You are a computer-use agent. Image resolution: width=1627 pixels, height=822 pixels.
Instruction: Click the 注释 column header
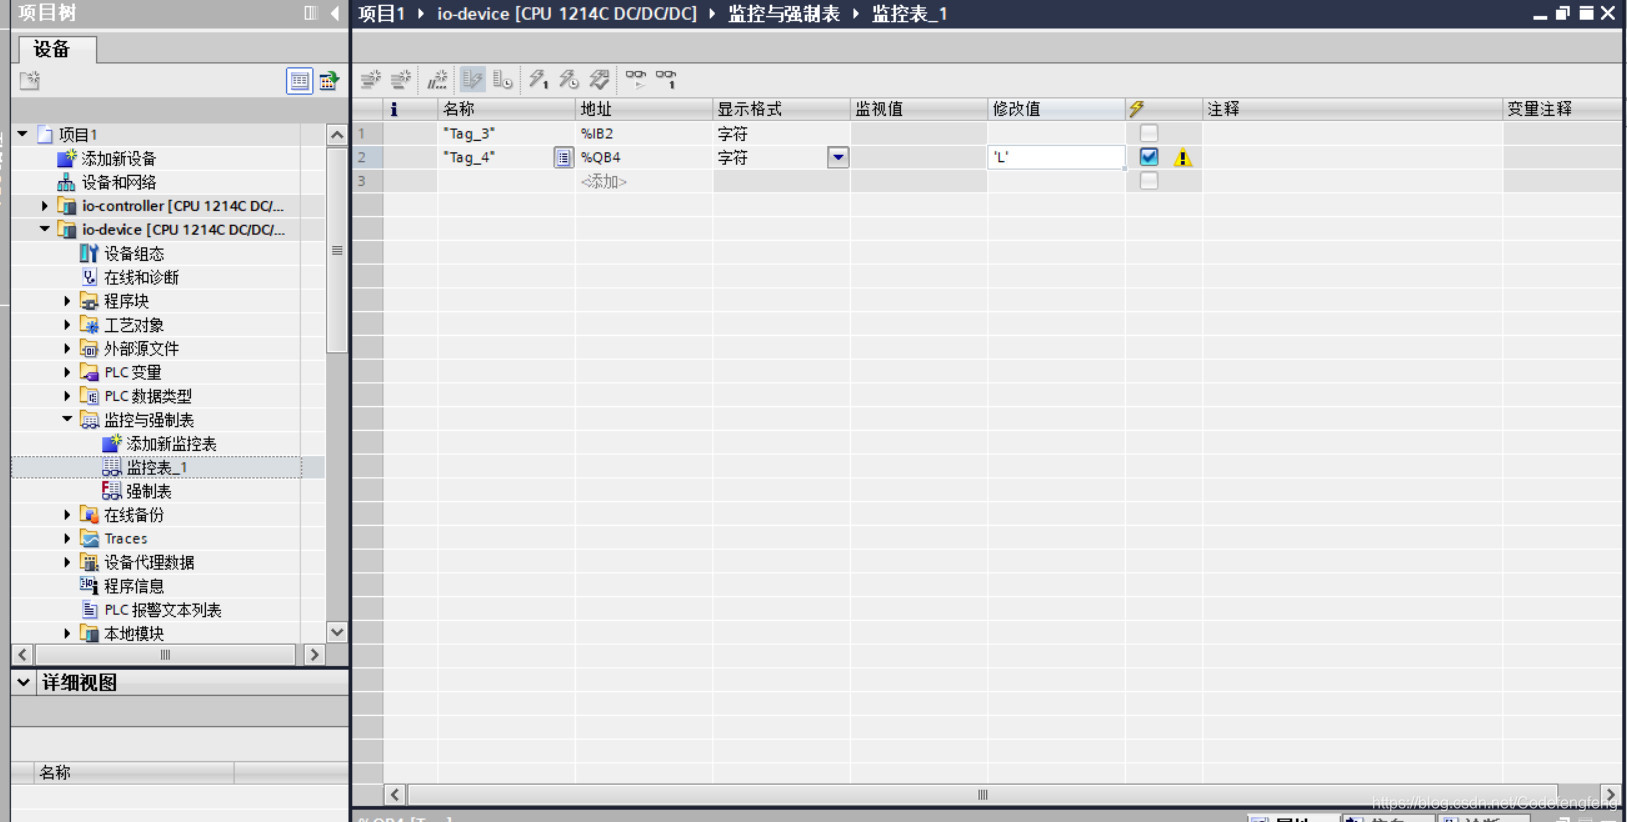pyautogui.click(x=1352, y=109)
